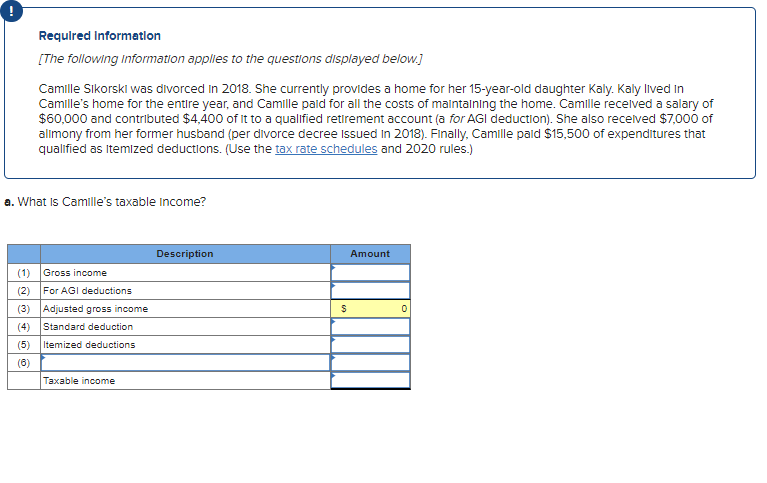Click the question 'What is Camille's taxable income?'

tap(112, 202)
